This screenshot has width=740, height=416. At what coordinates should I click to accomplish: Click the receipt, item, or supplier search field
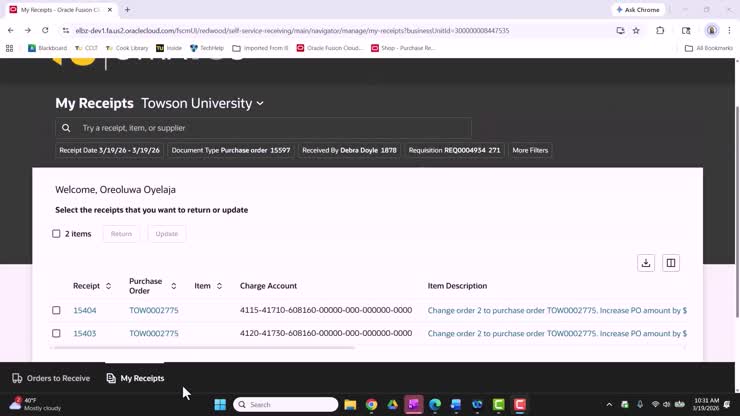[263, 128]
